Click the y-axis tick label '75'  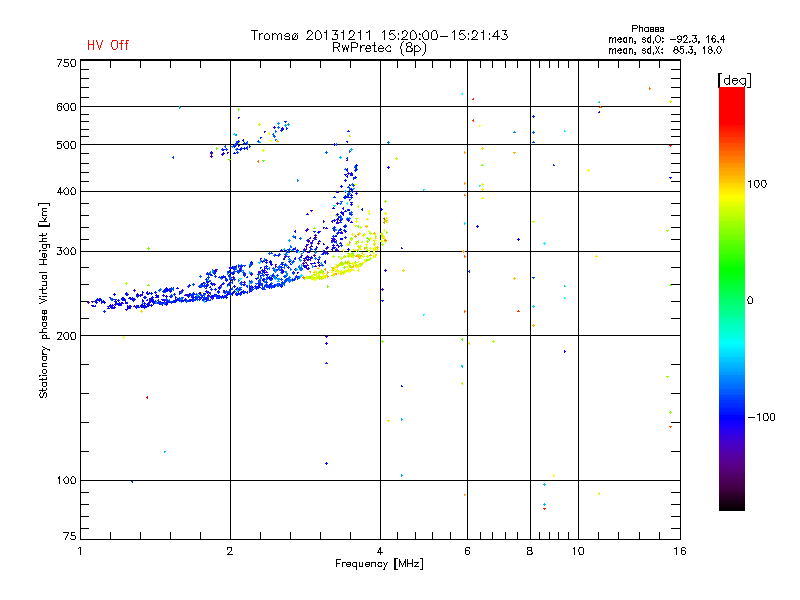70,536
